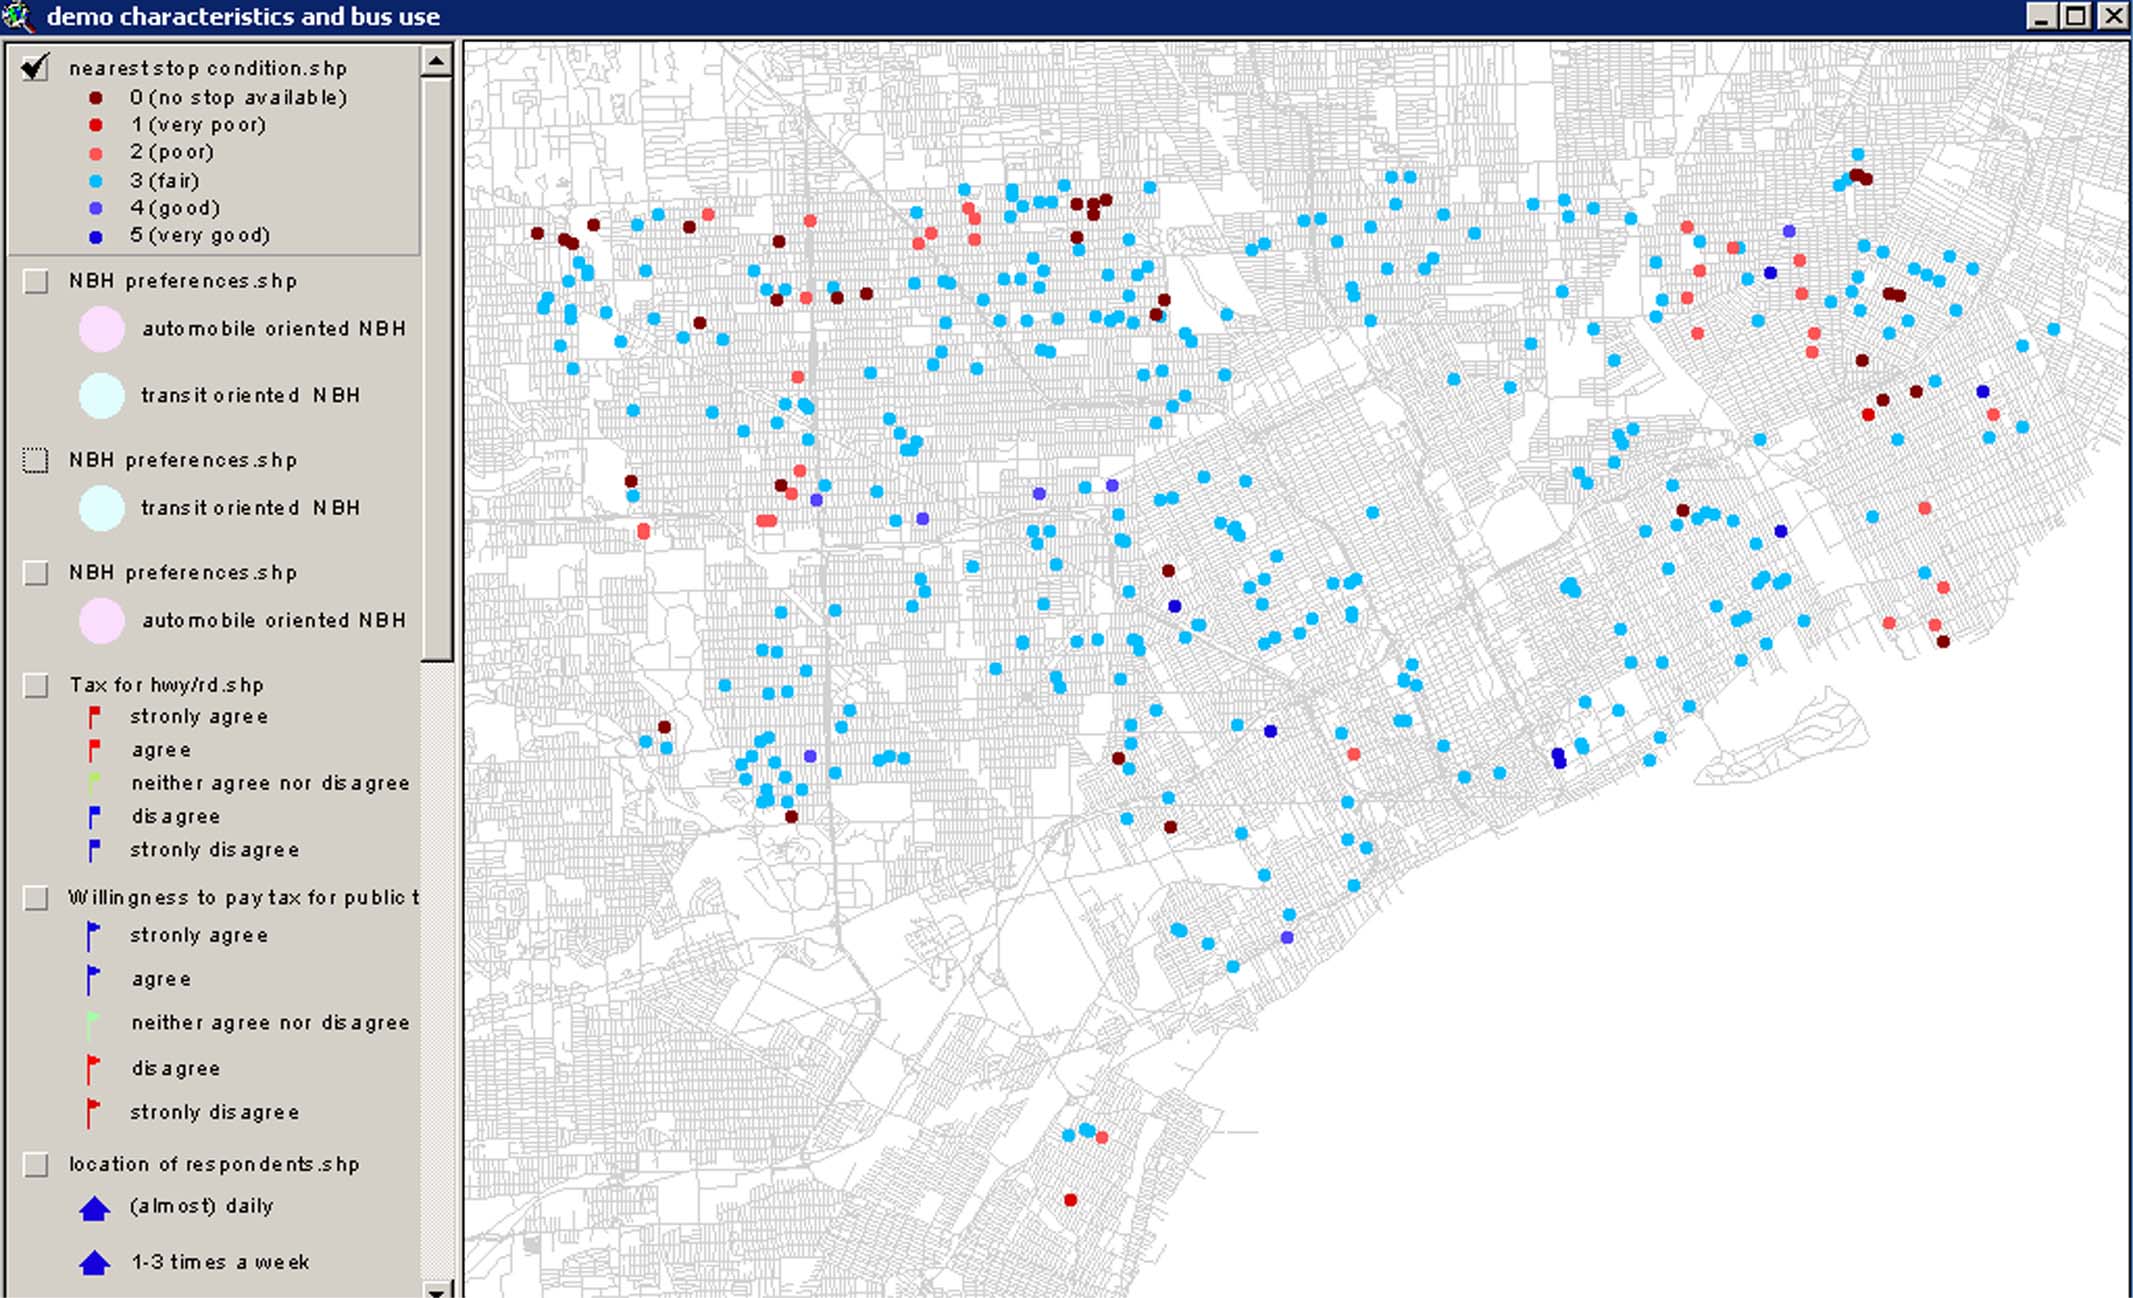This screenshot has width=2133, height=1298.
Task: Click the red flag for willingness 'disagree'
Action: tap(93, 1068)
